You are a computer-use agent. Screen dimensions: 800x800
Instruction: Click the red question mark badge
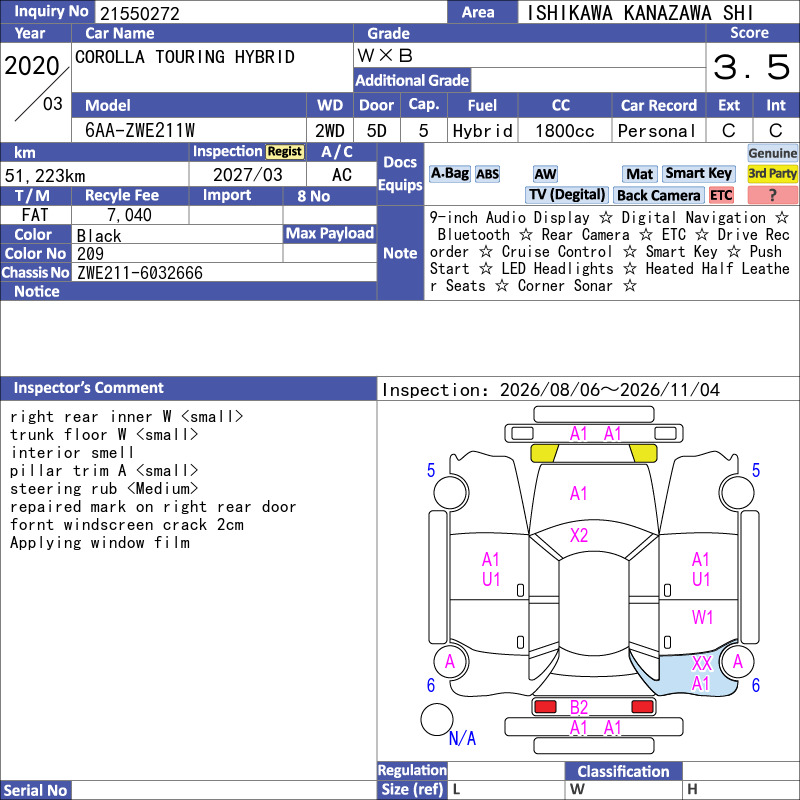pos(772,195)
